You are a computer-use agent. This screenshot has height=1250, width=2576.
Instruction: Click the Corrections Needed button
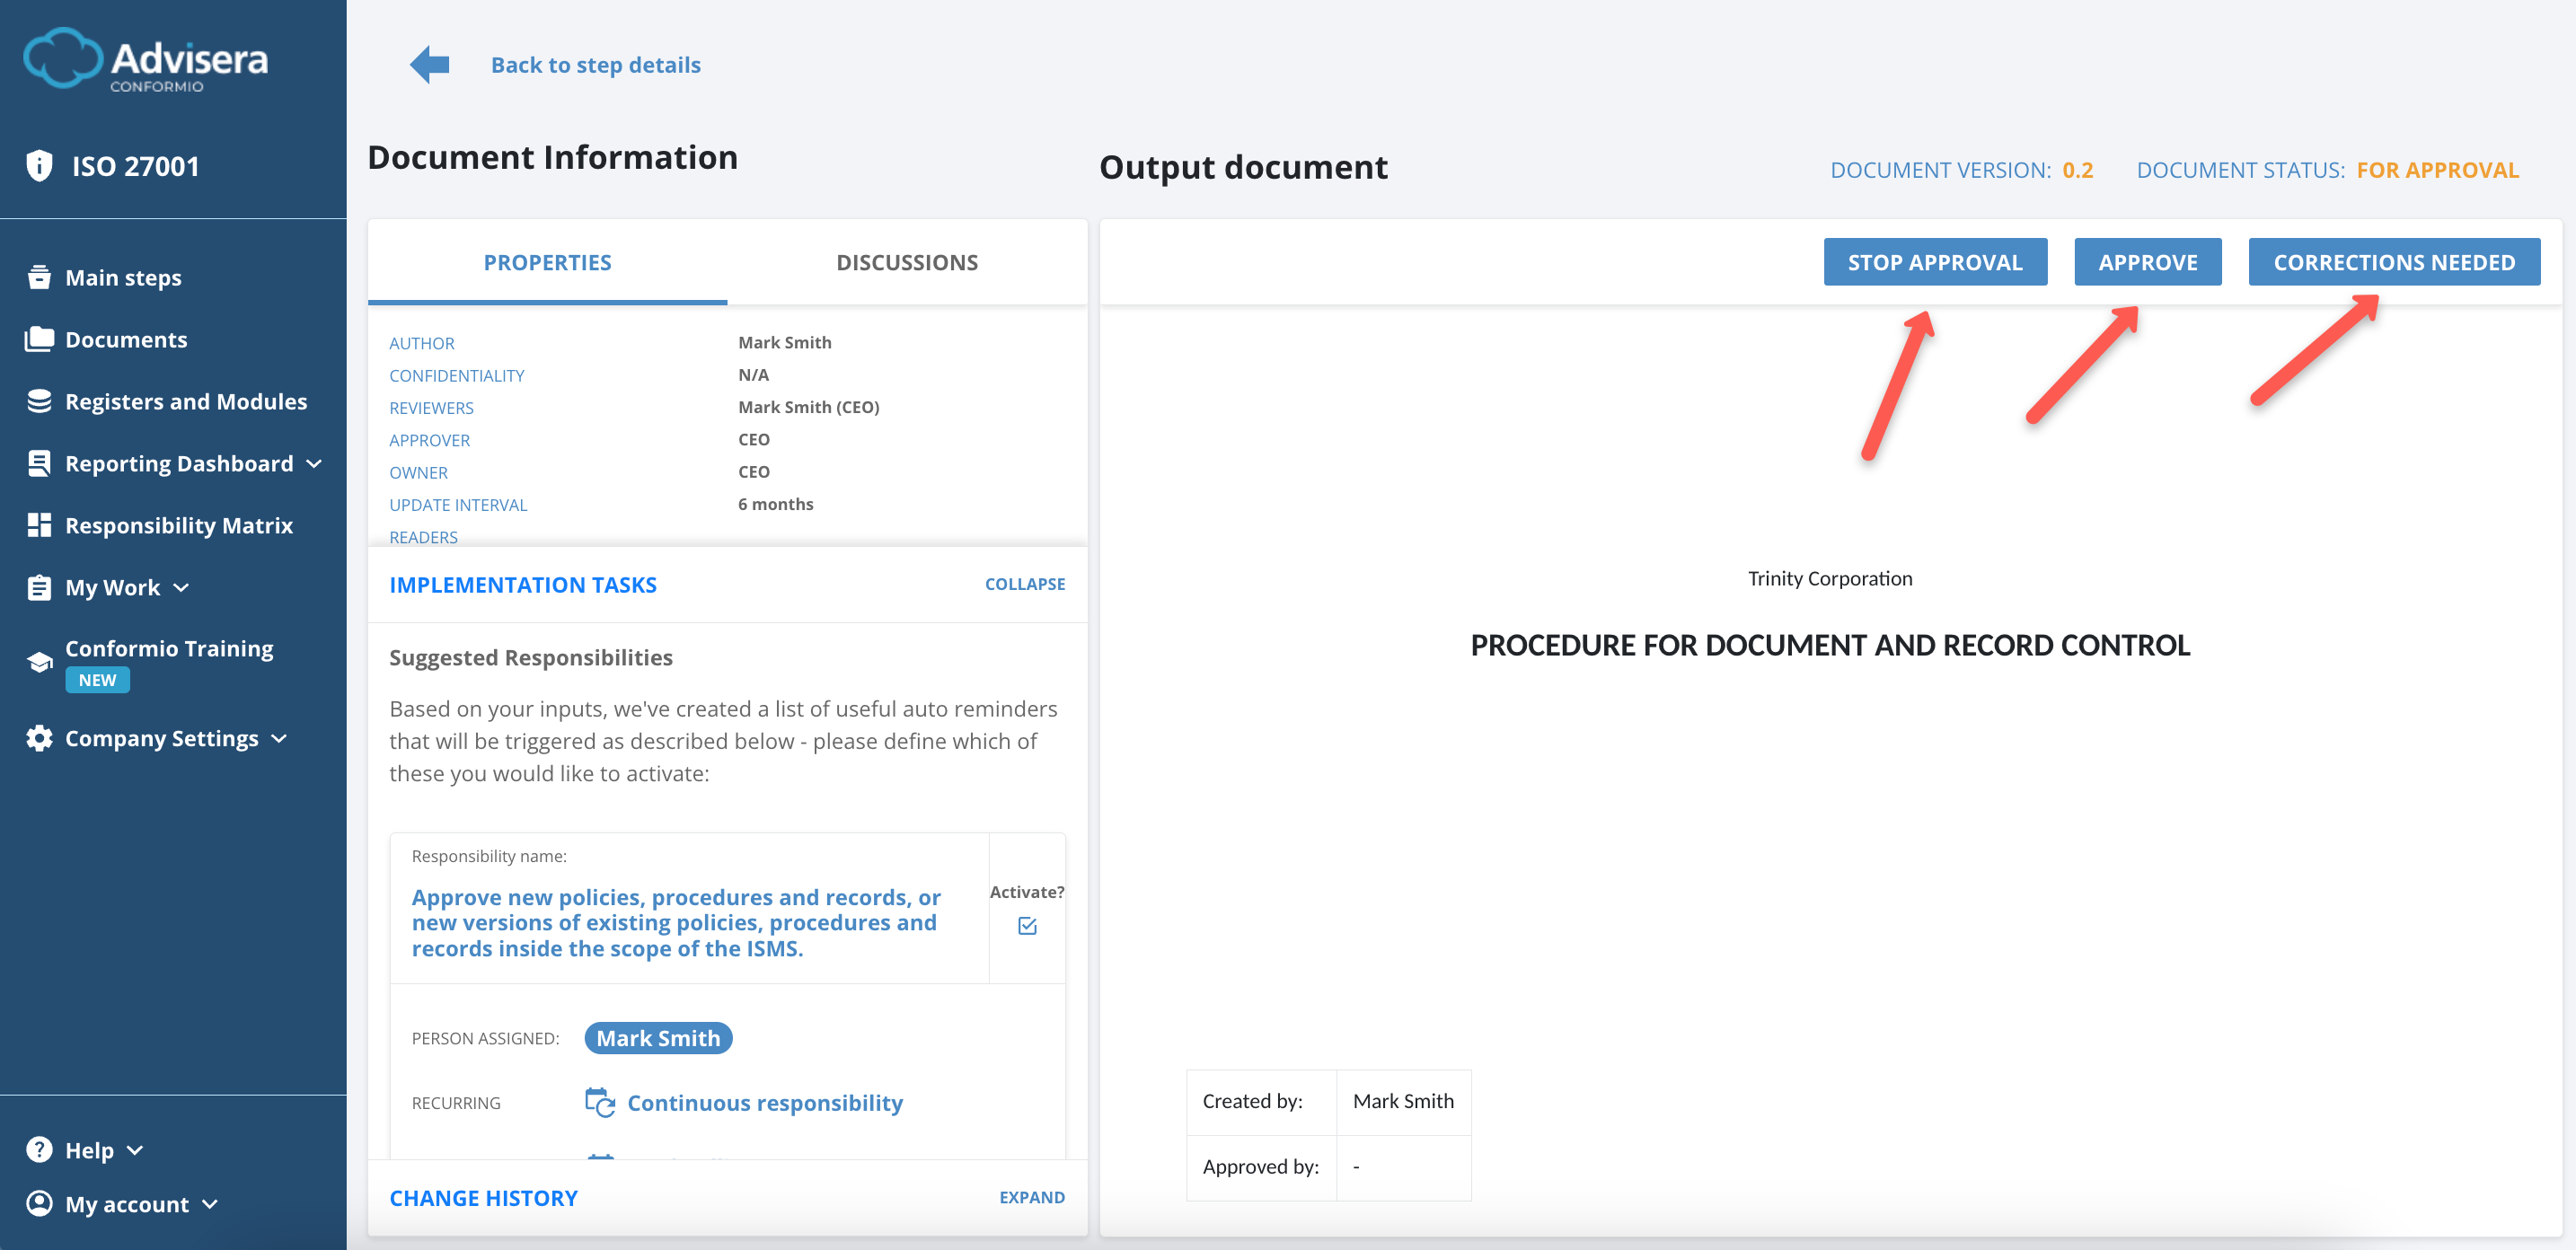2394,261
